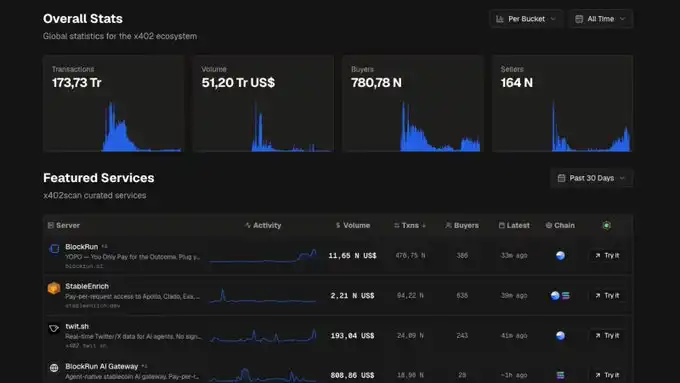Click the Overall Stats heading

click(x=83, y=19)
